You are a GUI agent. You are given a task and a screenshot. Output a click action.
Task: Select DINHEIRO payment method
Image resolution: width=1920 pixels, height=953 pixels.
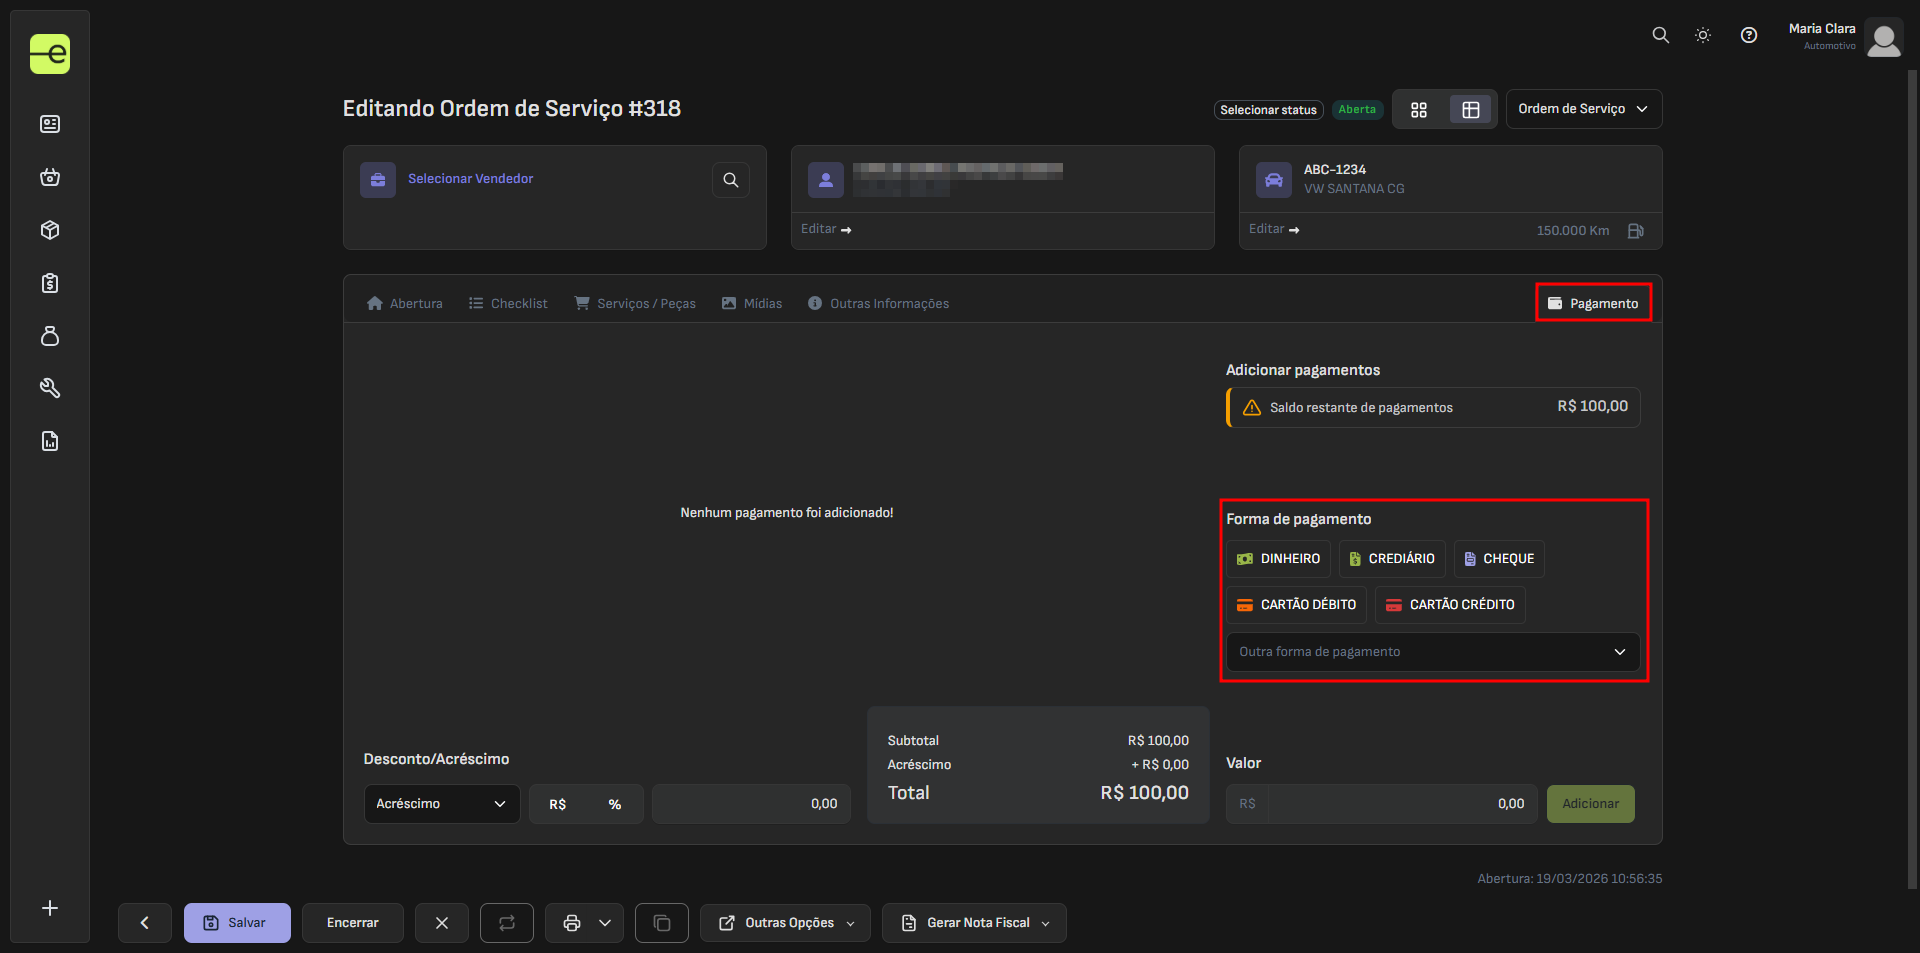click(1279, 559)
